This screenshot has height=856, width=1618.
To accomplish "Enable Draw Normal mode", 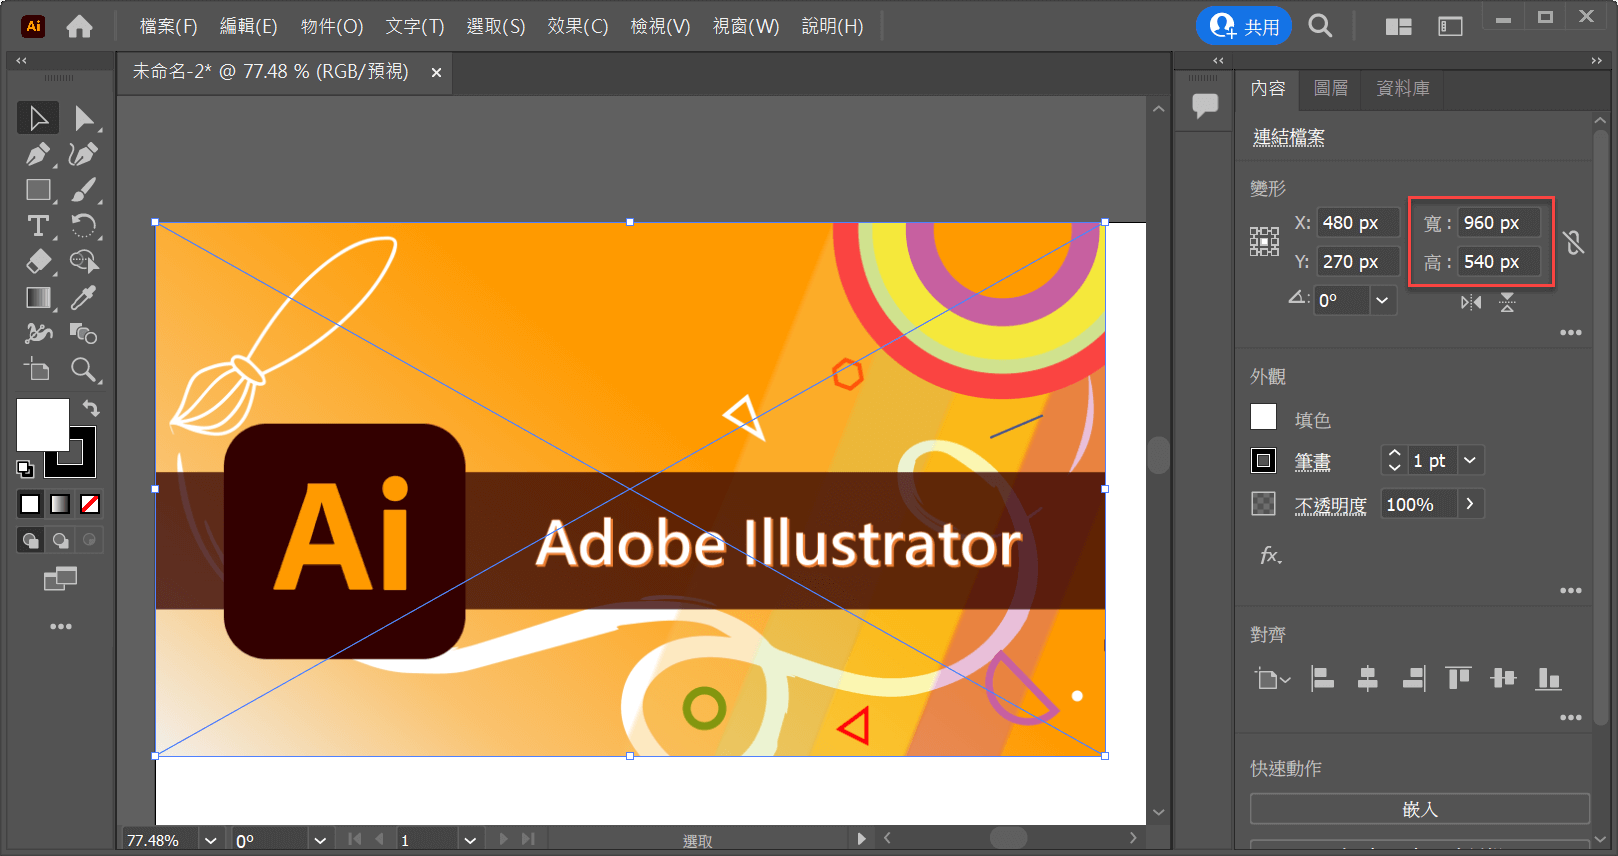I will tap(31, 540).
